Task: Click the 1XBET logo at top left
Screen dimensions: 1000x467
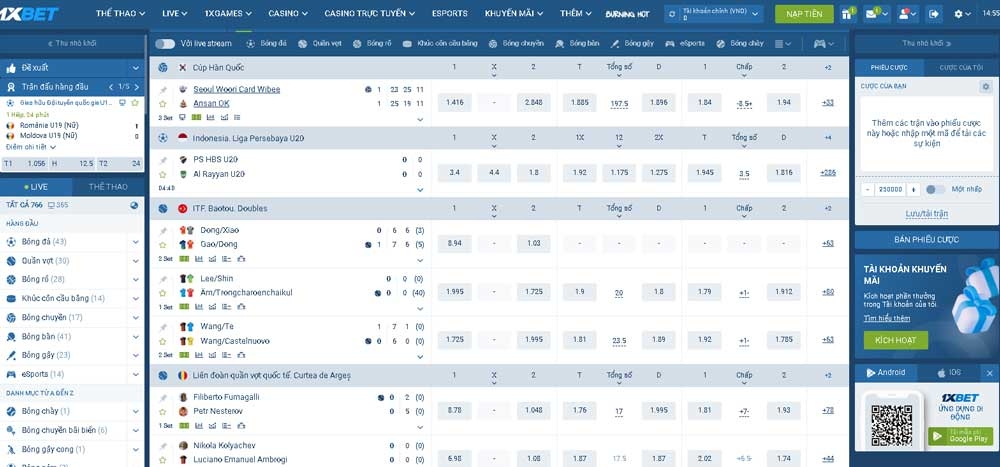Action: click(30, 13)
